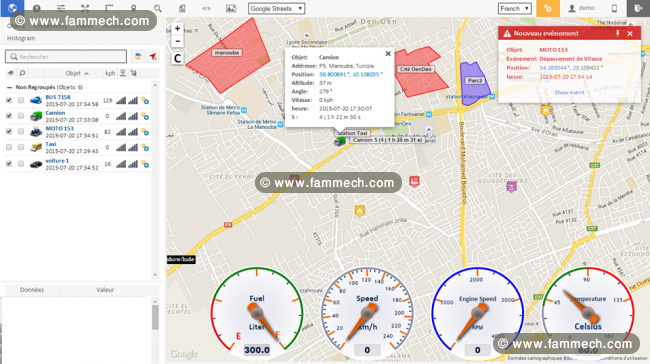
Task: Open the Histogram tab
Action: (x=21, y=38)
